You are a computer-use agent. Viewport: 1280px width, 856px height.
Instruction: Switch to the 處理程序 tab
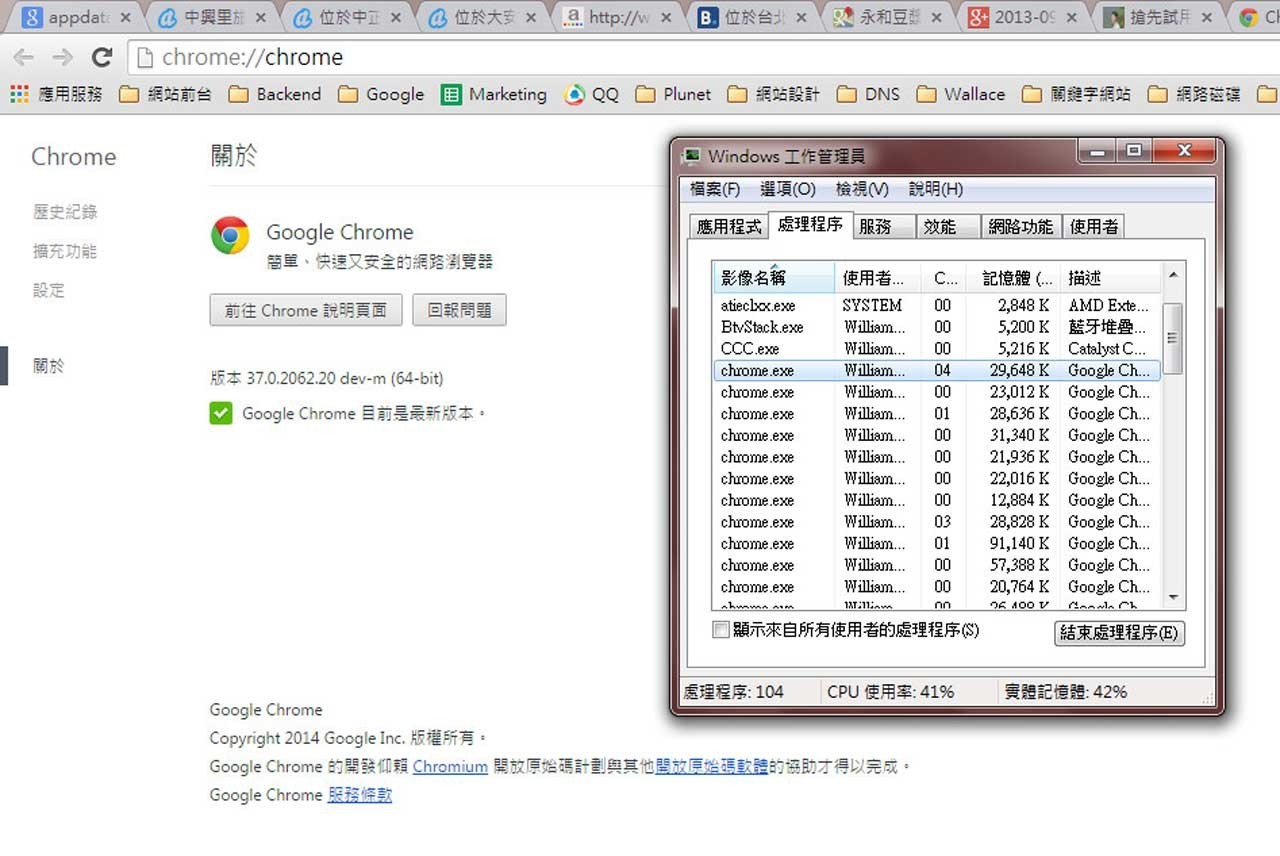[810, 225]
